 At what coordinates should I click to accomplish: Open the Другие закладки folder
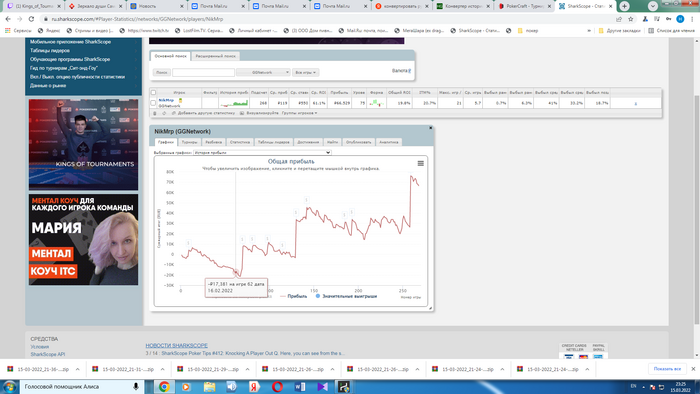[x=620, y=31]
